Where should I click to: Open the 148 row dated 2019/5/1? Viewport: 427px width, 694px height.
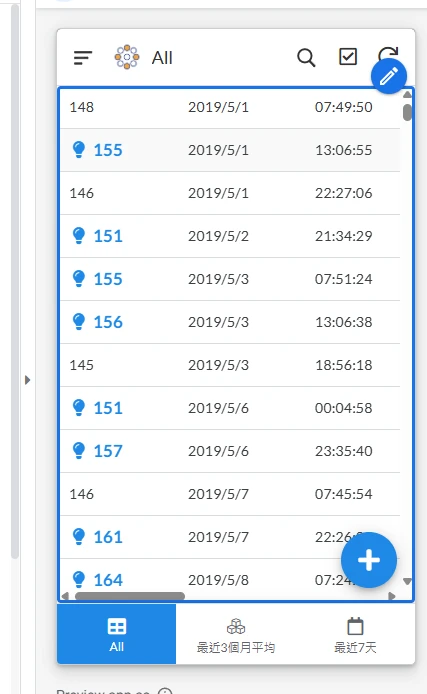[x=230, y=107]
